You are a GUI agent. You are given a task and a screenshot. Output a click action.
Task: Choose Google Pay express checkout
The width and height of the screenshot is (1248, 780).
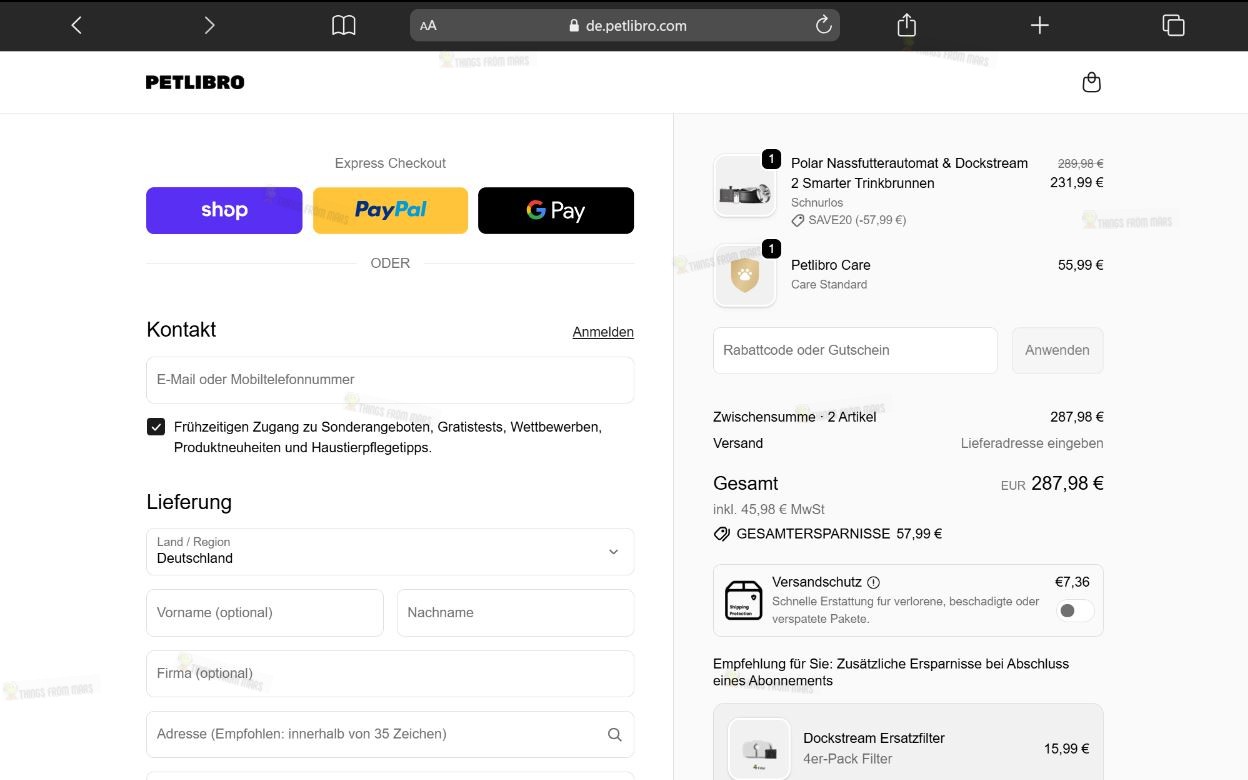(556, 210)
